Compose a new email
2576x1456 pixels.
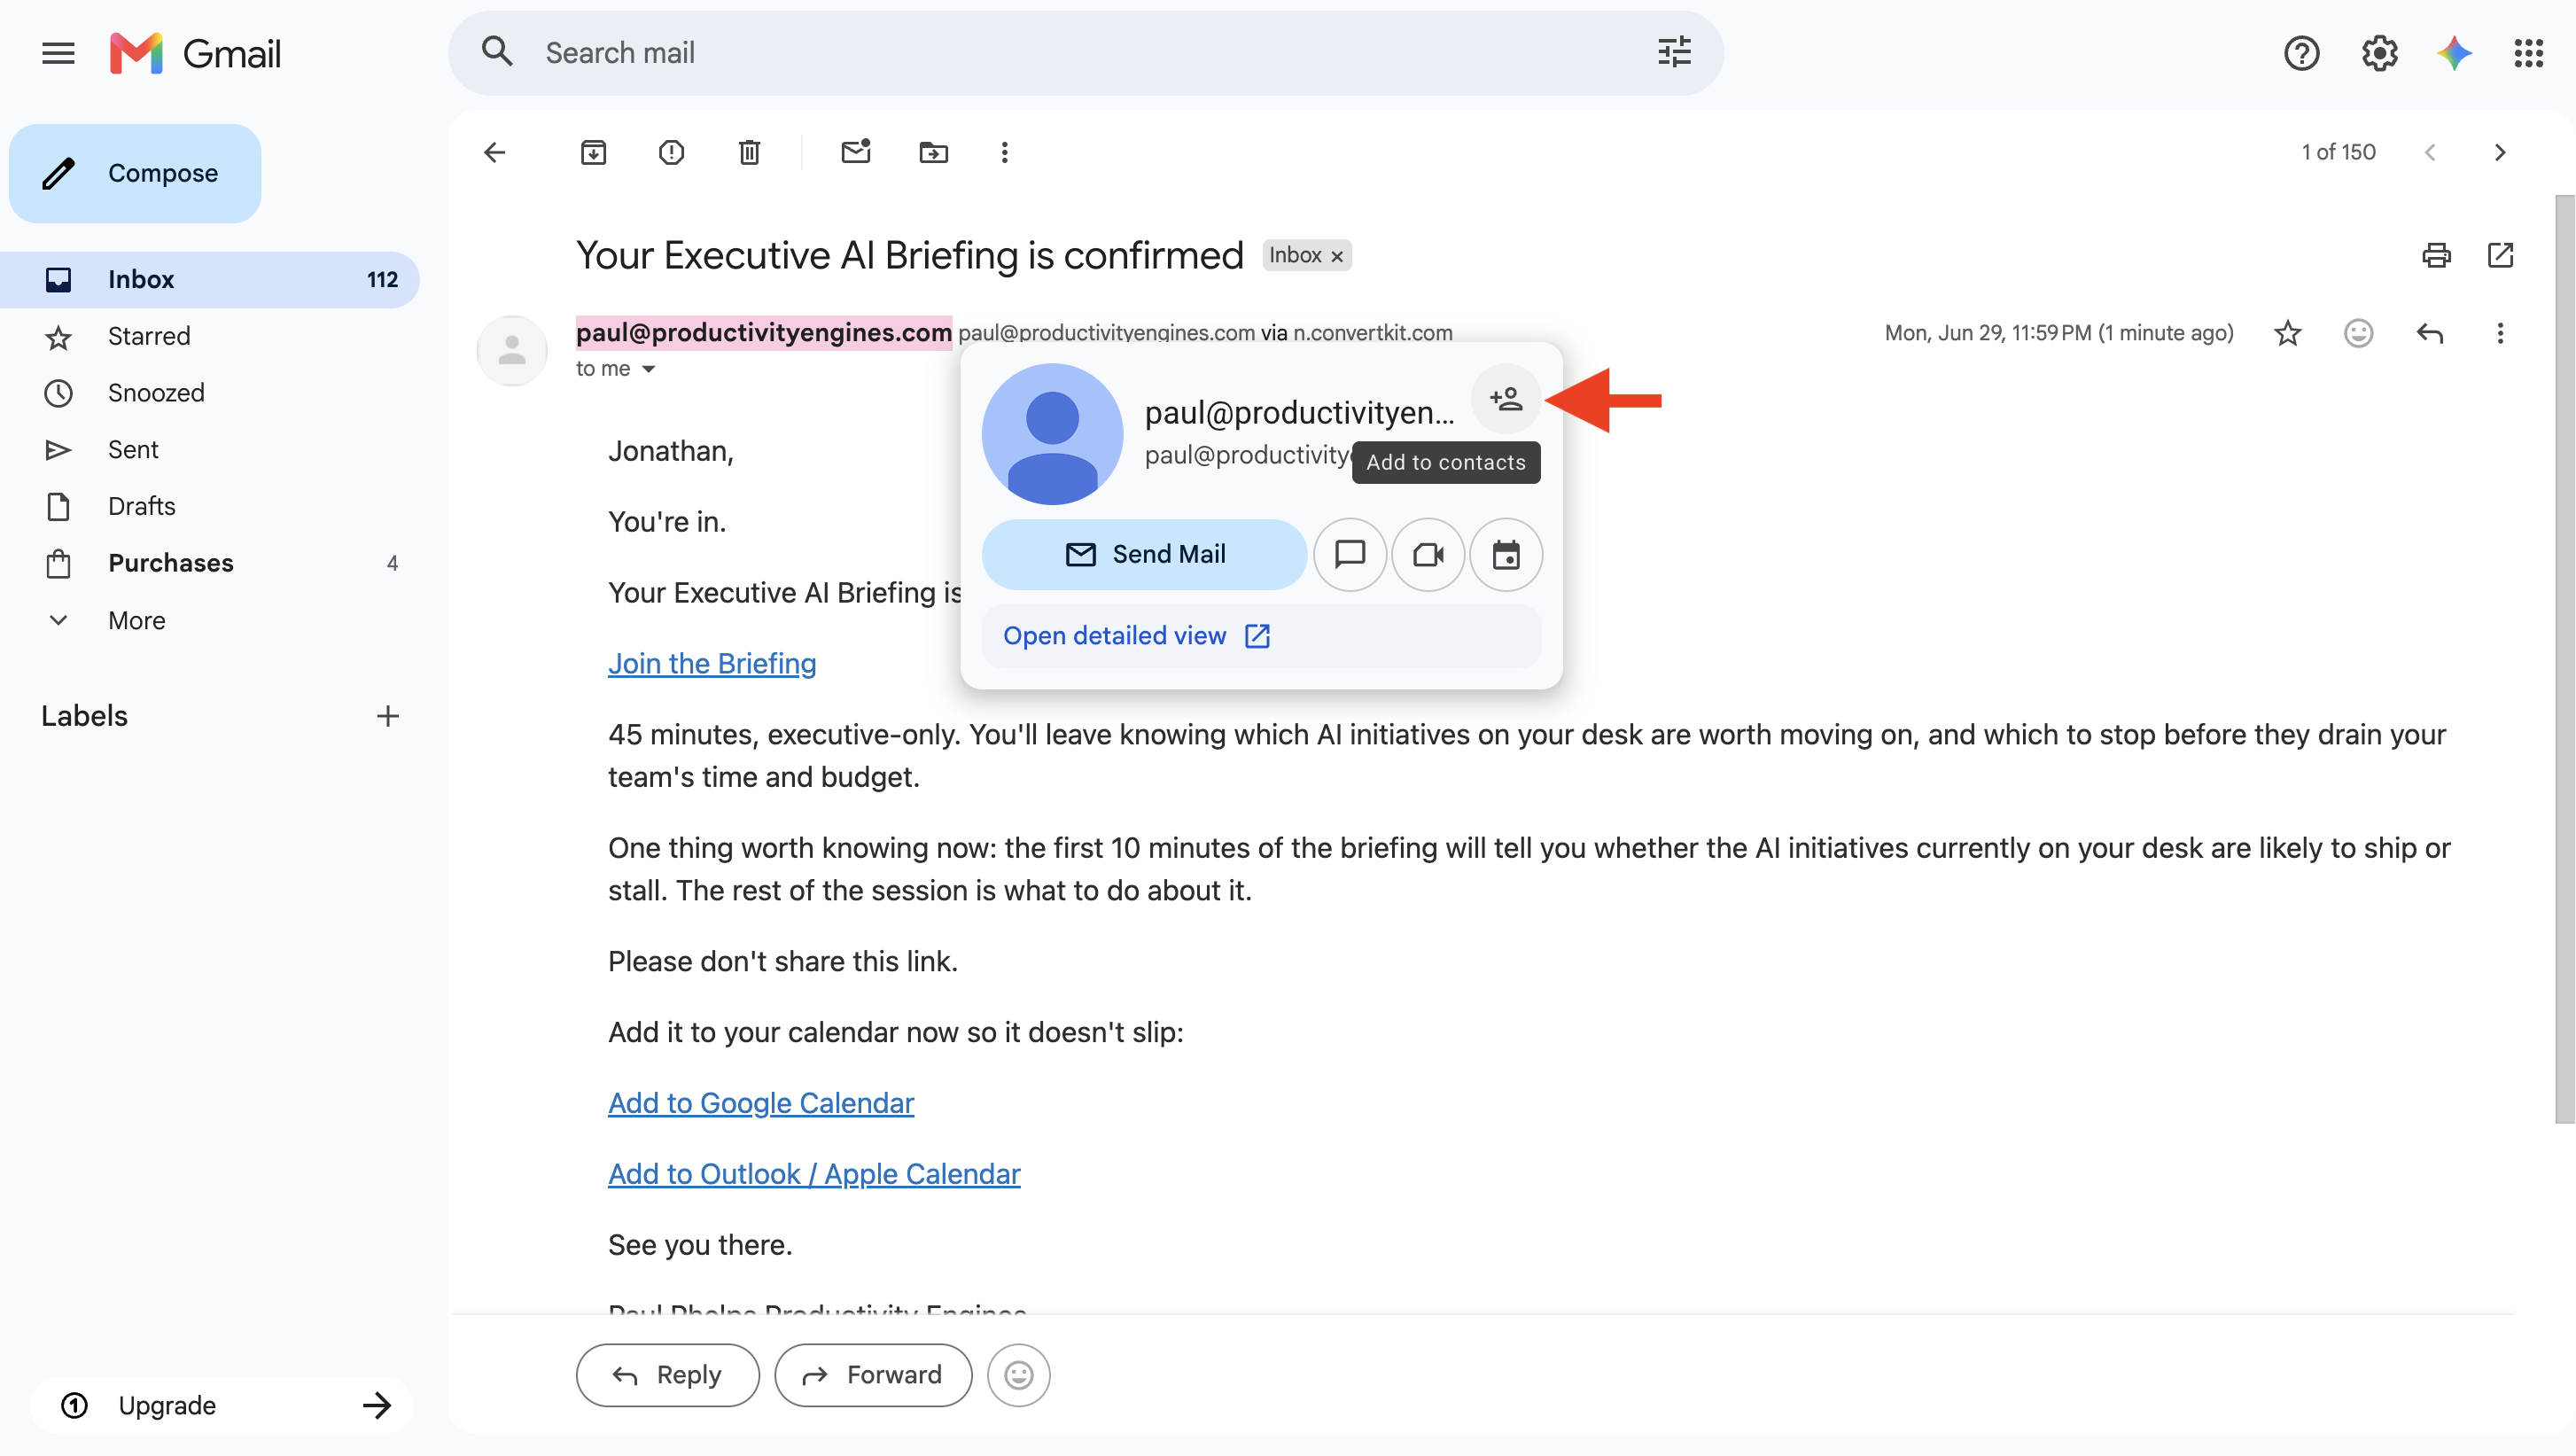(x=135, y=173)
